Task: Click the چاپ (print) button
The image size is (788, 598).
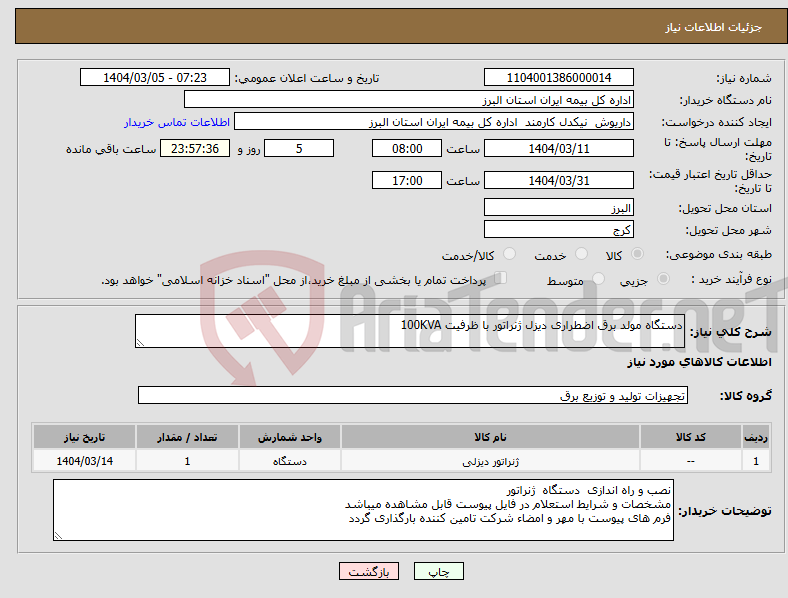Action: 439,571
